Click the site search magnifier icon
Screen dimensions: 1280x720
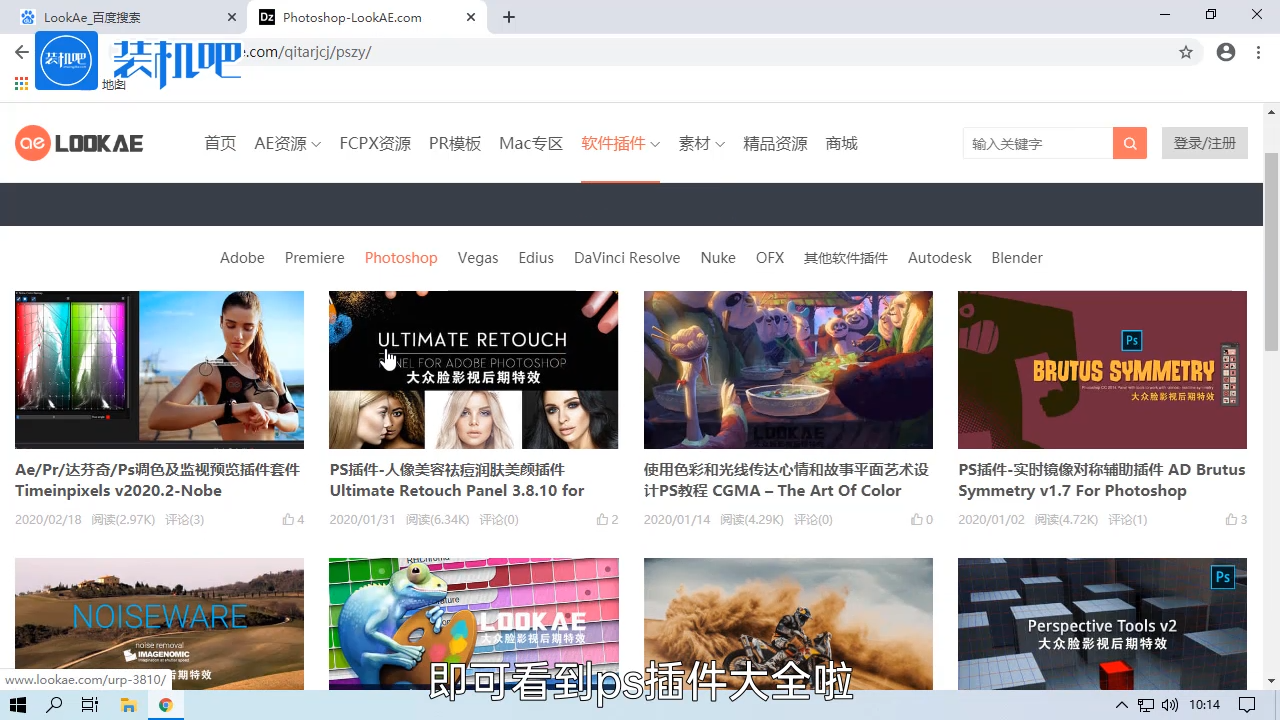pyautogui.click(x=1129, y=143)
